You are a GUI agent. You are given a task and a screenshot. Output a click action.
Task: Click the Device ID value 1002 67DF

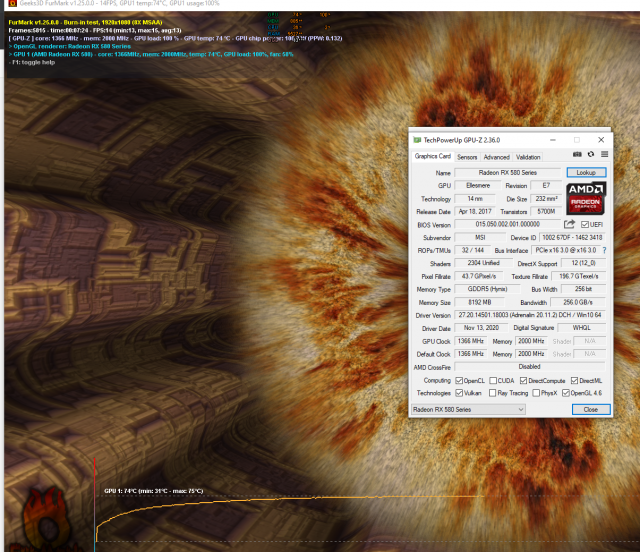(x=572, y=237)
